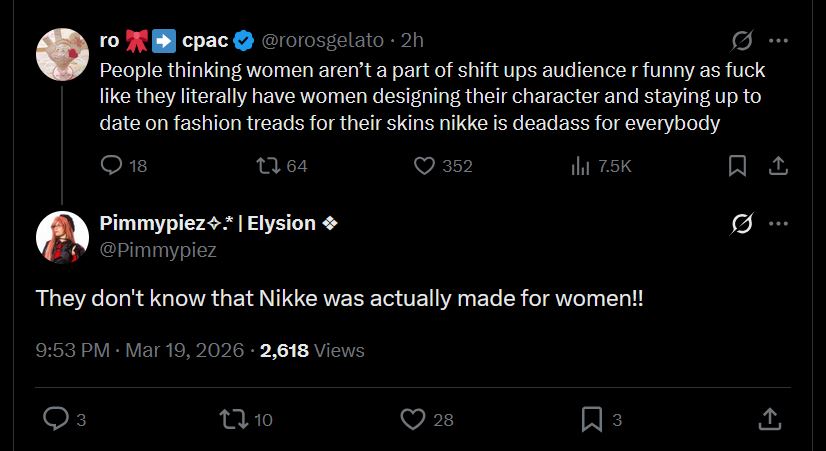Bookmark Pimmypiez's post with 3 bookmarks
The width and height of the screenshot is (826, 451).
coord(592,419)
